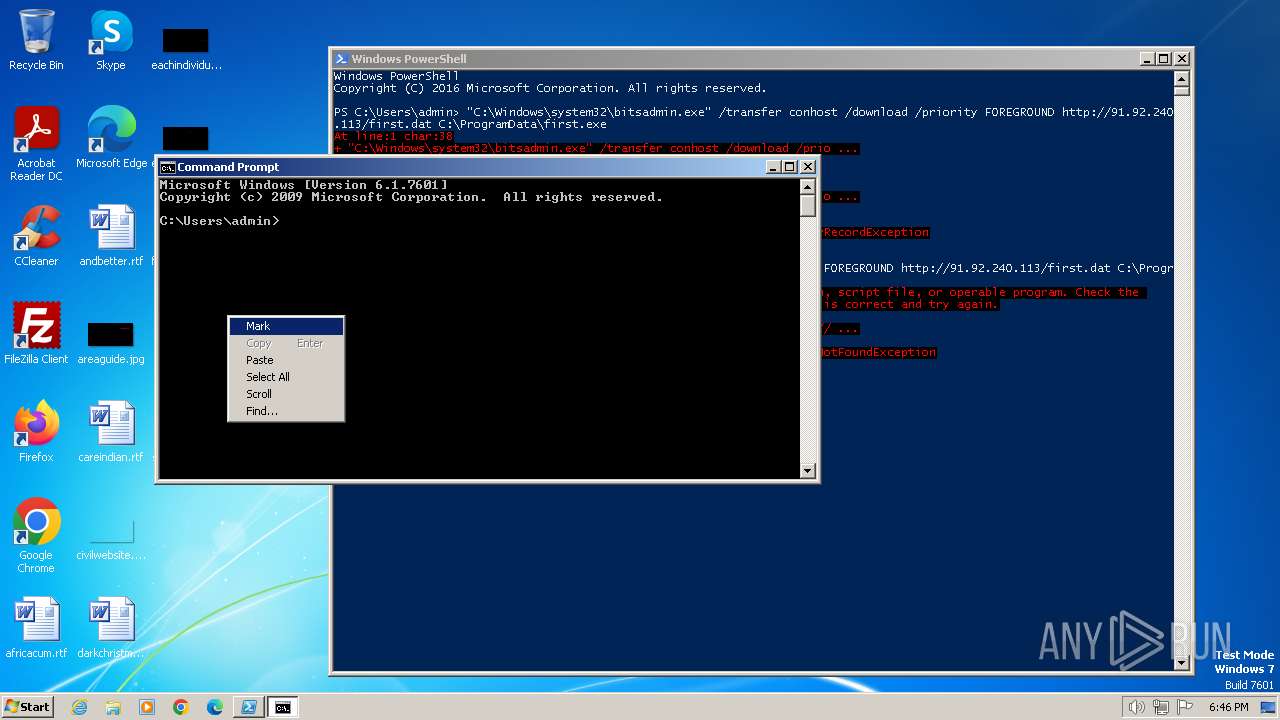
Task: Open PowerShell title bar system icon
Action: tap(341, 59)
